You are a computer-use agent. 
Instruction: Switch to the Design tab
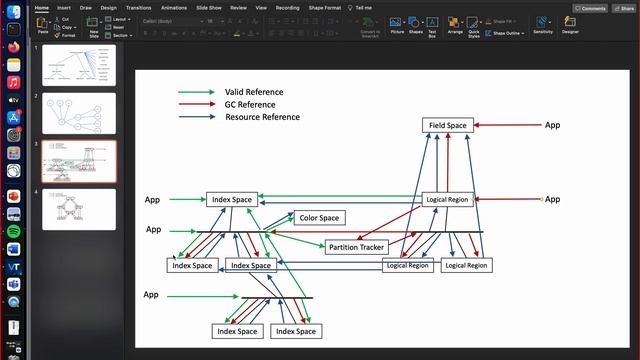coord(109,8)
